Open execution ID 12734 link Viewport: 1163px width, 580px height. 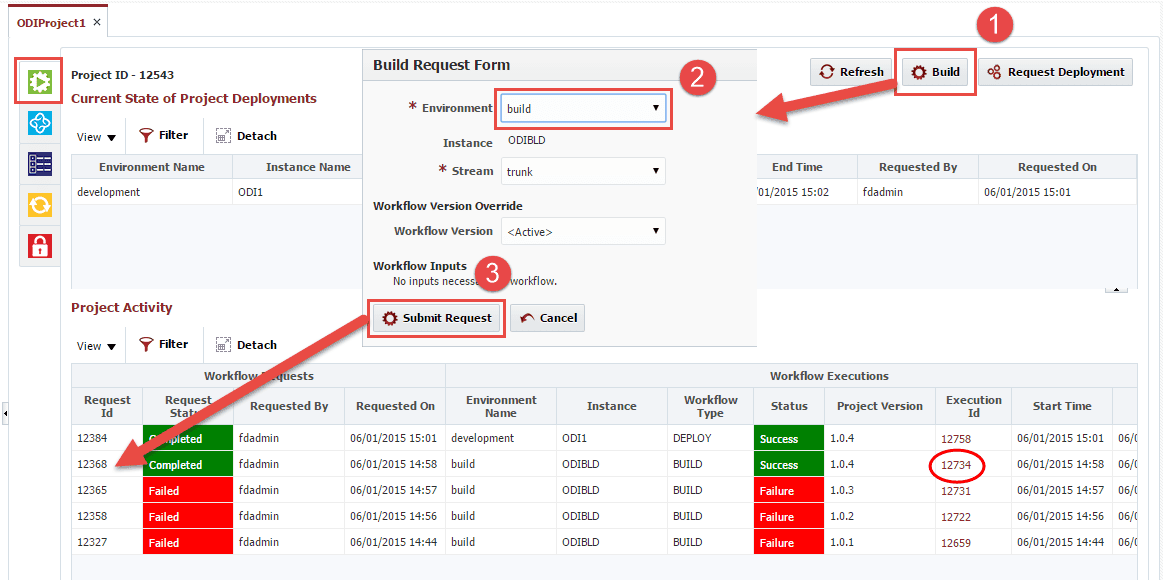956,465
